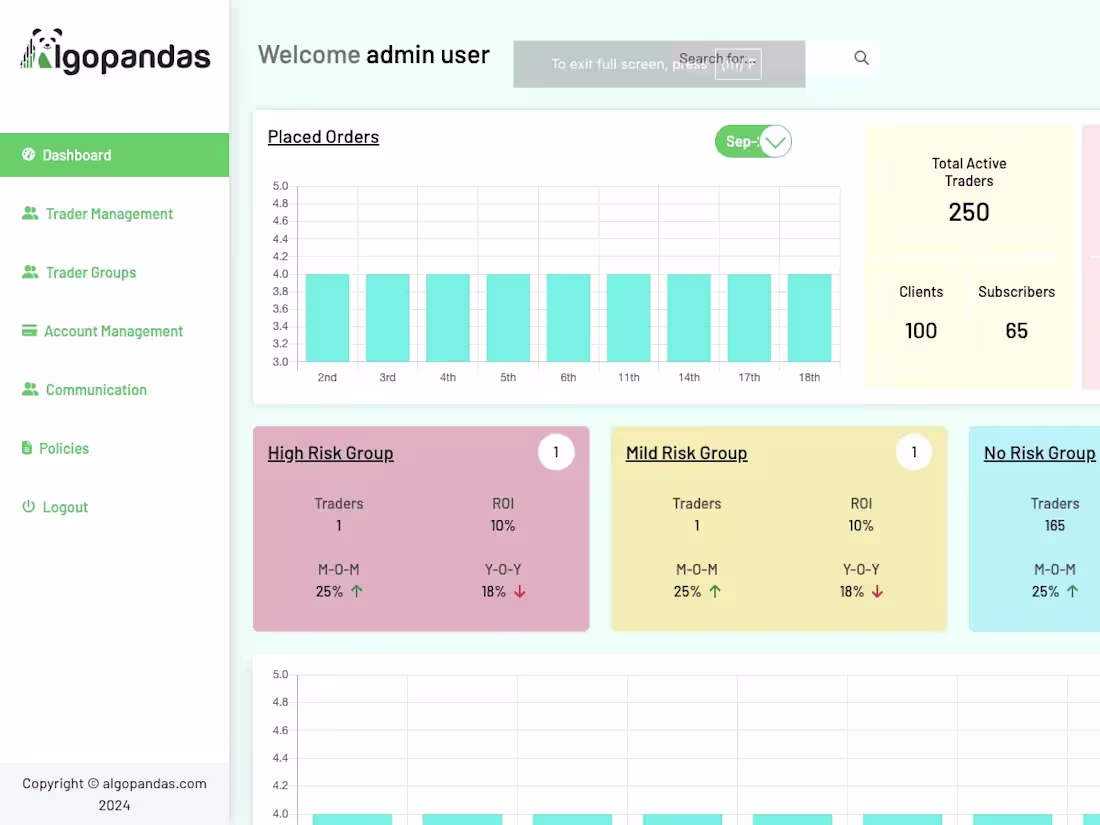Select Logout from the sidebar

point(65,507)
